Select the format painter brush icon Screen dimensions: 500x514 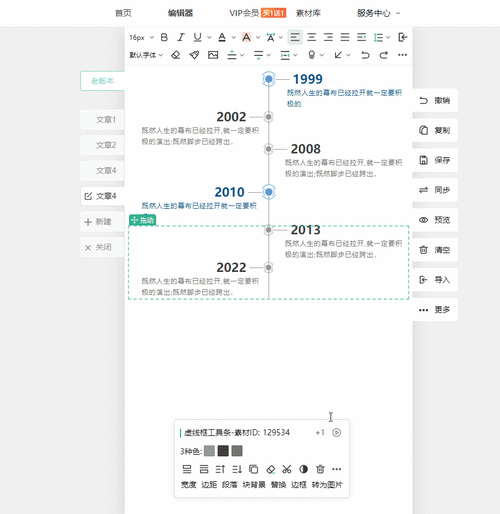click(194, 55)
